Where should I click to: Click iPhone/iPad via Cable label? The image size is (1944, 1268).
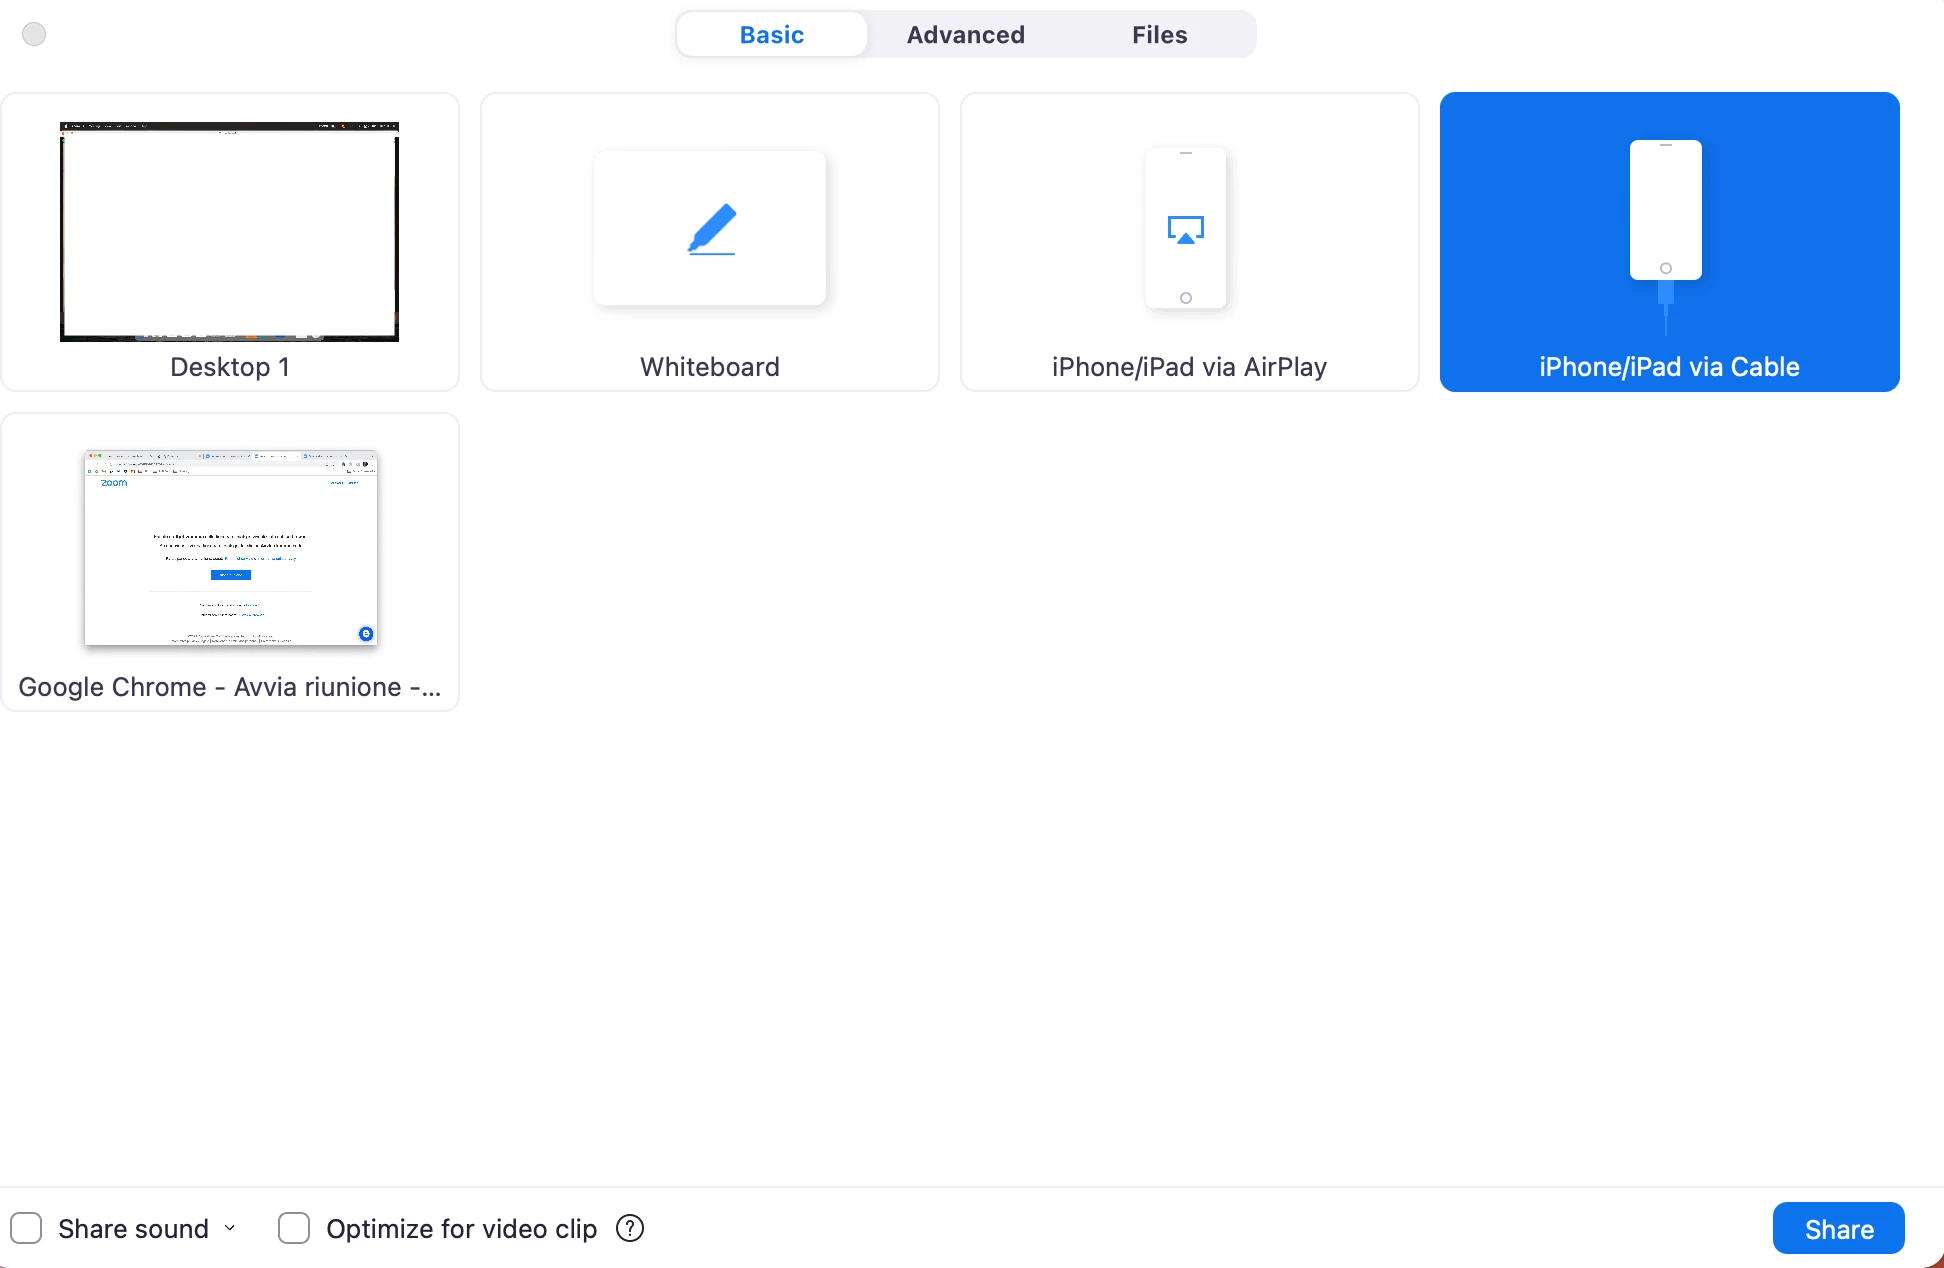[x=1669, y=367]
